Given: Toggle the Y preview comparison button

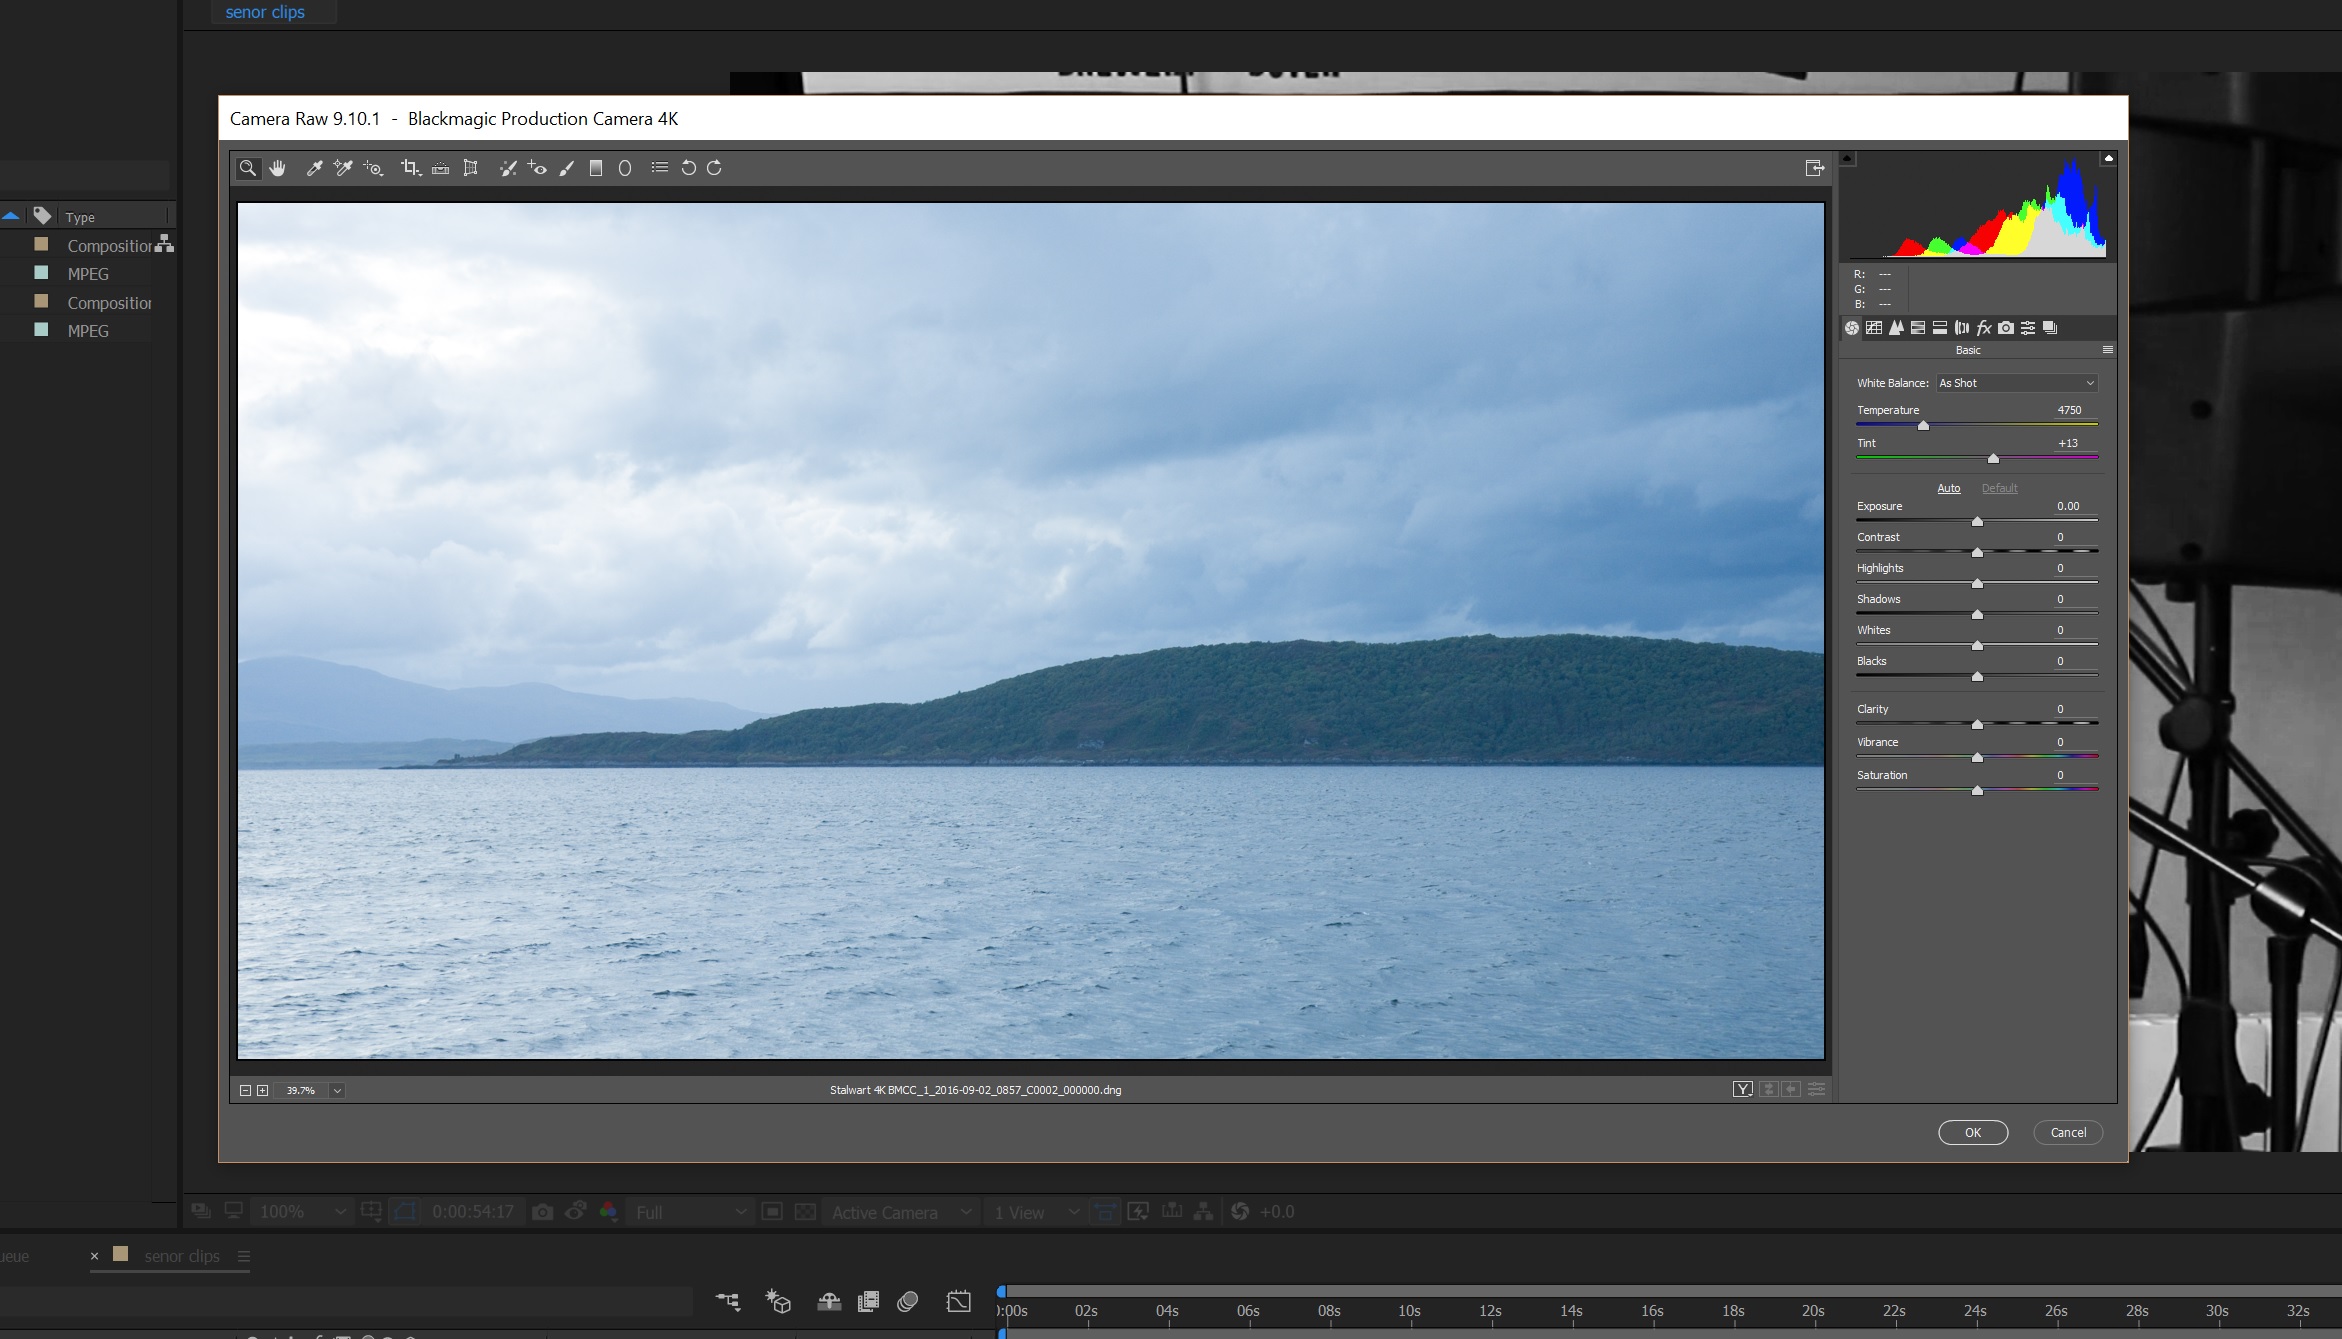Looking at the screenshot, I should click(x=1743, y=1089).
